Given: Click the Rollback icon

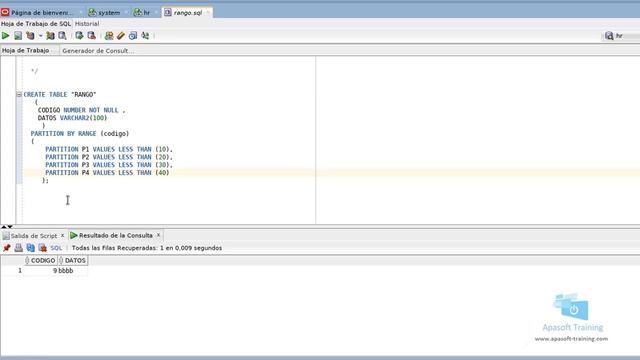Looking at the screenshot, I should click(x=91, y=36).
